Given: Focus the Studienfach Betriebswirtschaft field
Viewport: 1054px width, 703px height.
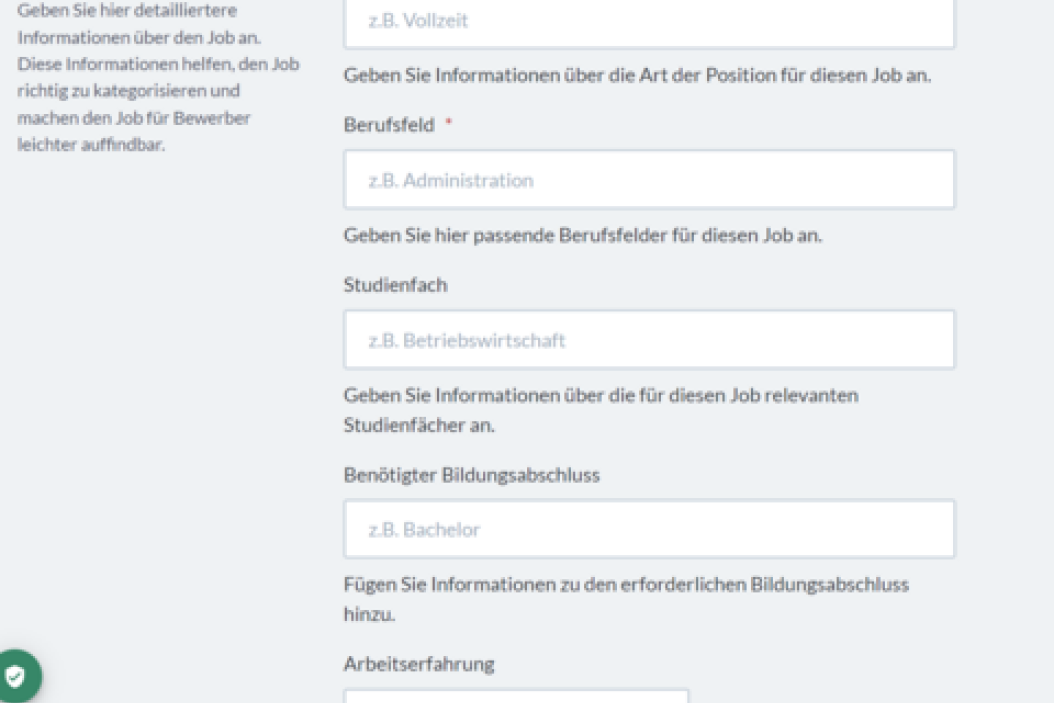Looking at the screenshot, I should coord(649,339).
